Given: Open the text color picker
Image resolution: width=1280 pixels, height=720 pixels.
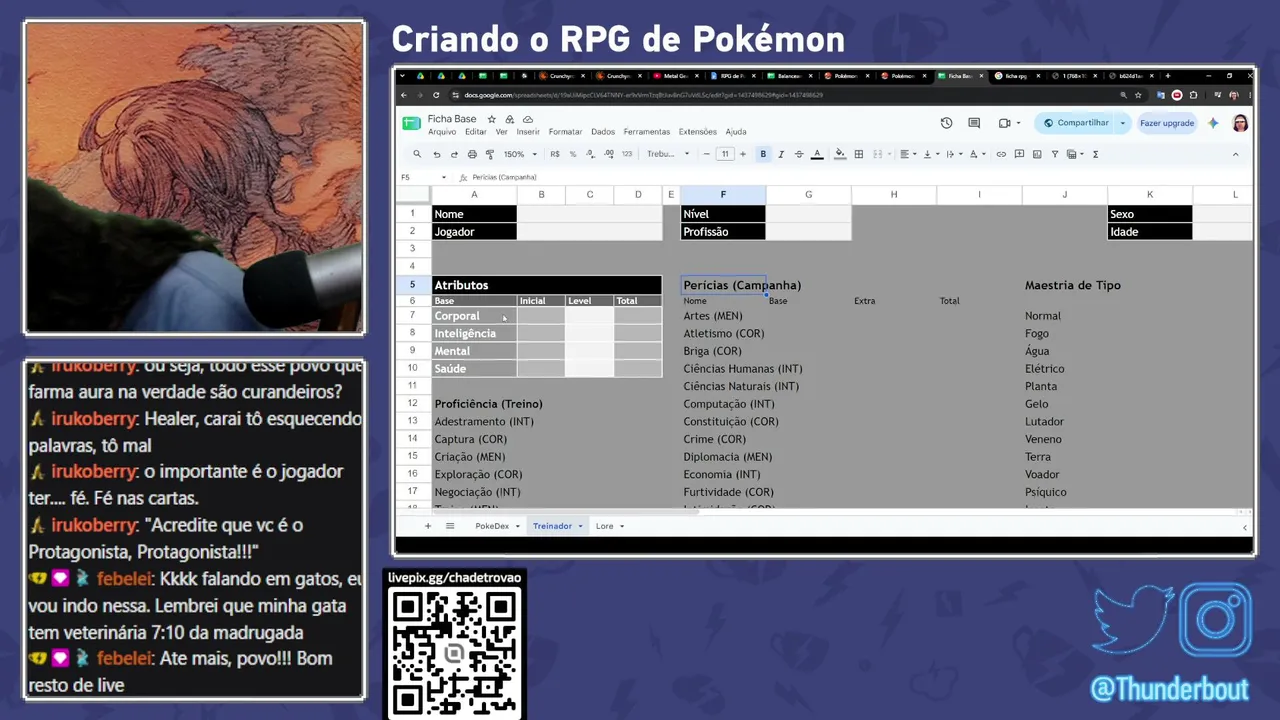Looking at the screenshot, I should click(817, 154).
